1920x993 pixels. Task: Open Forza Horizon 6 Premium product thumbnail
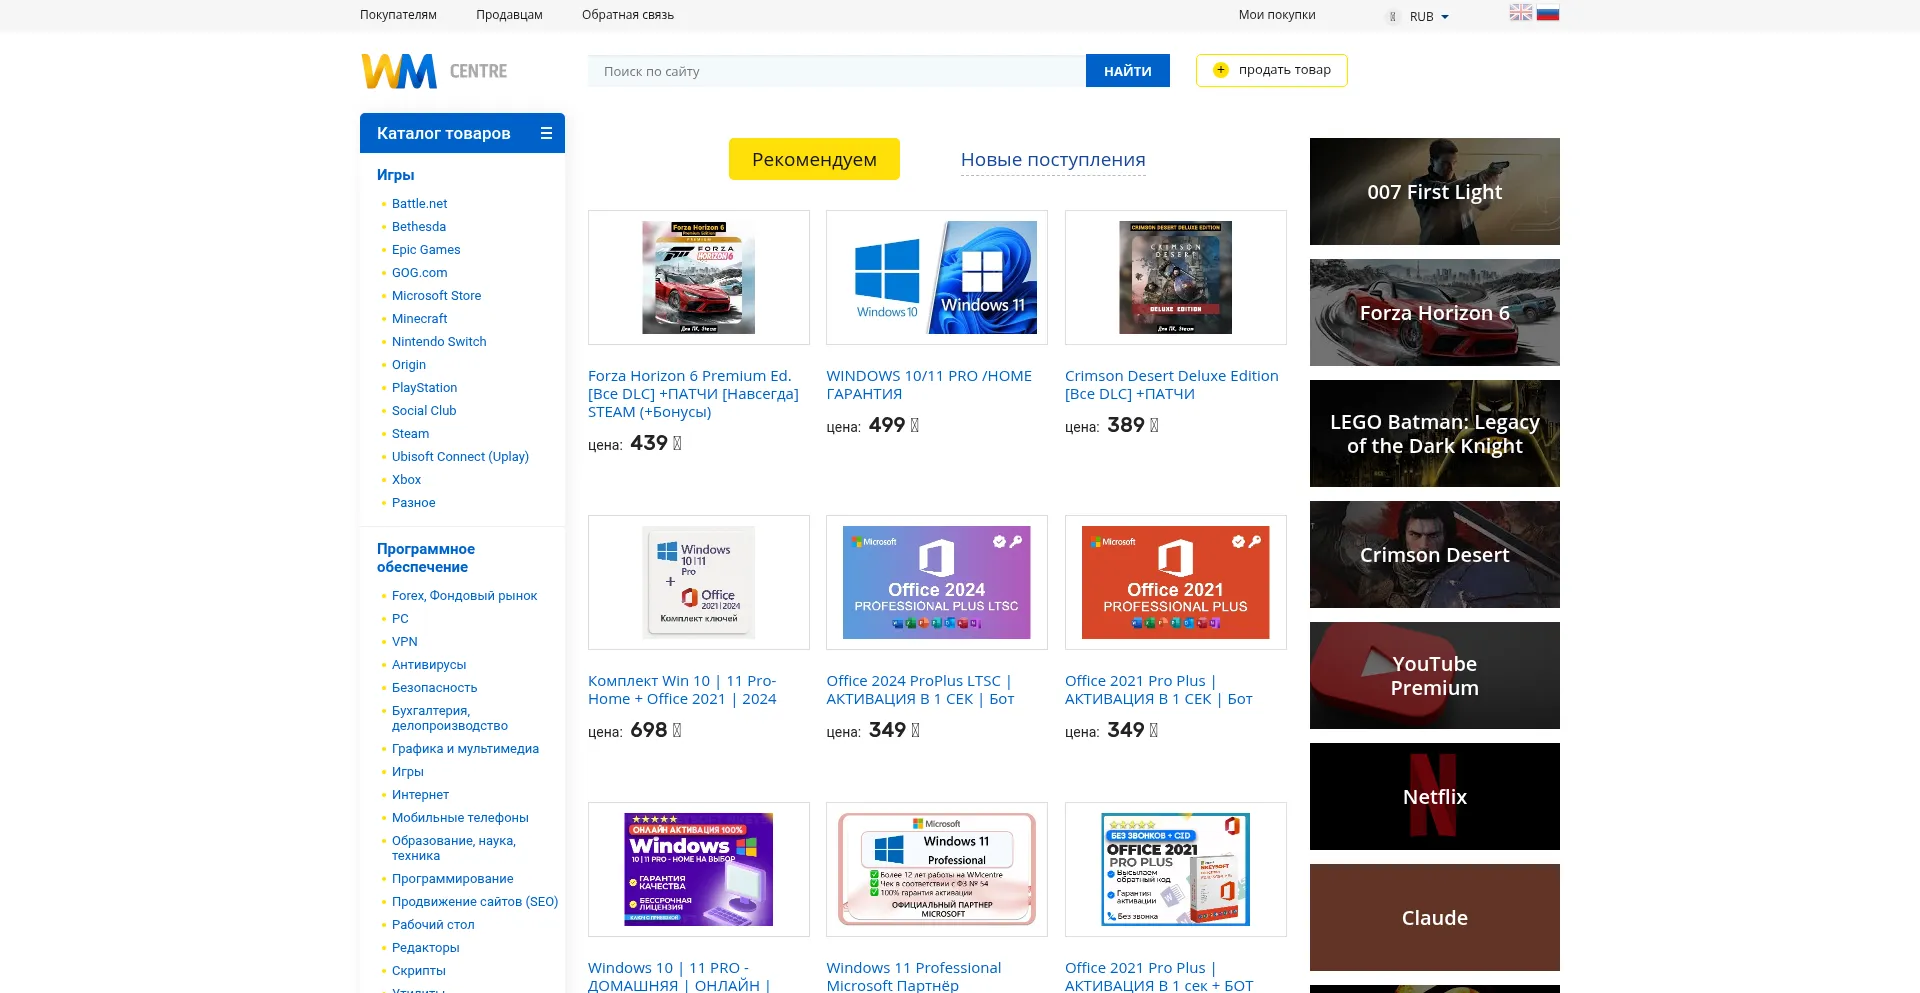point(699,277)
